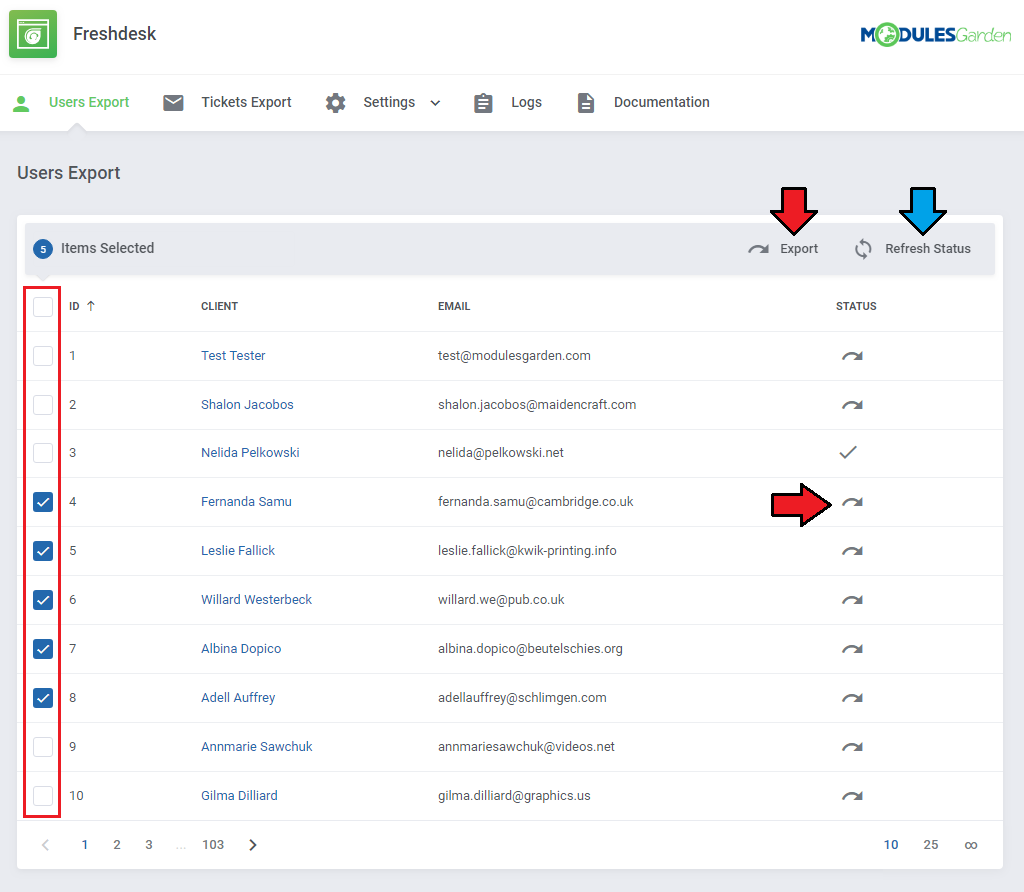1024x892 pixels.
Task: Click checkmark status icon for Nelida Pelkowski
Action: pyautogui.click(x=848, y=452)
